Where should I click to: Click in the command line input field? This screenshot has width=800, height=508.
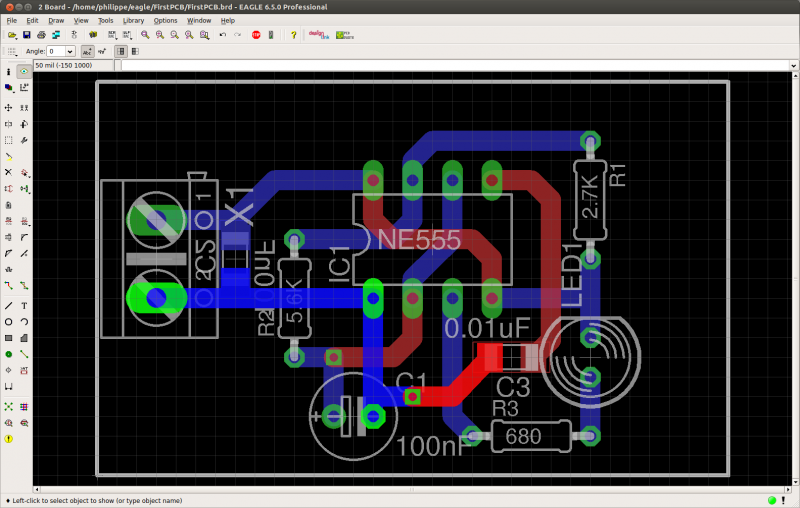coord(456,65)
